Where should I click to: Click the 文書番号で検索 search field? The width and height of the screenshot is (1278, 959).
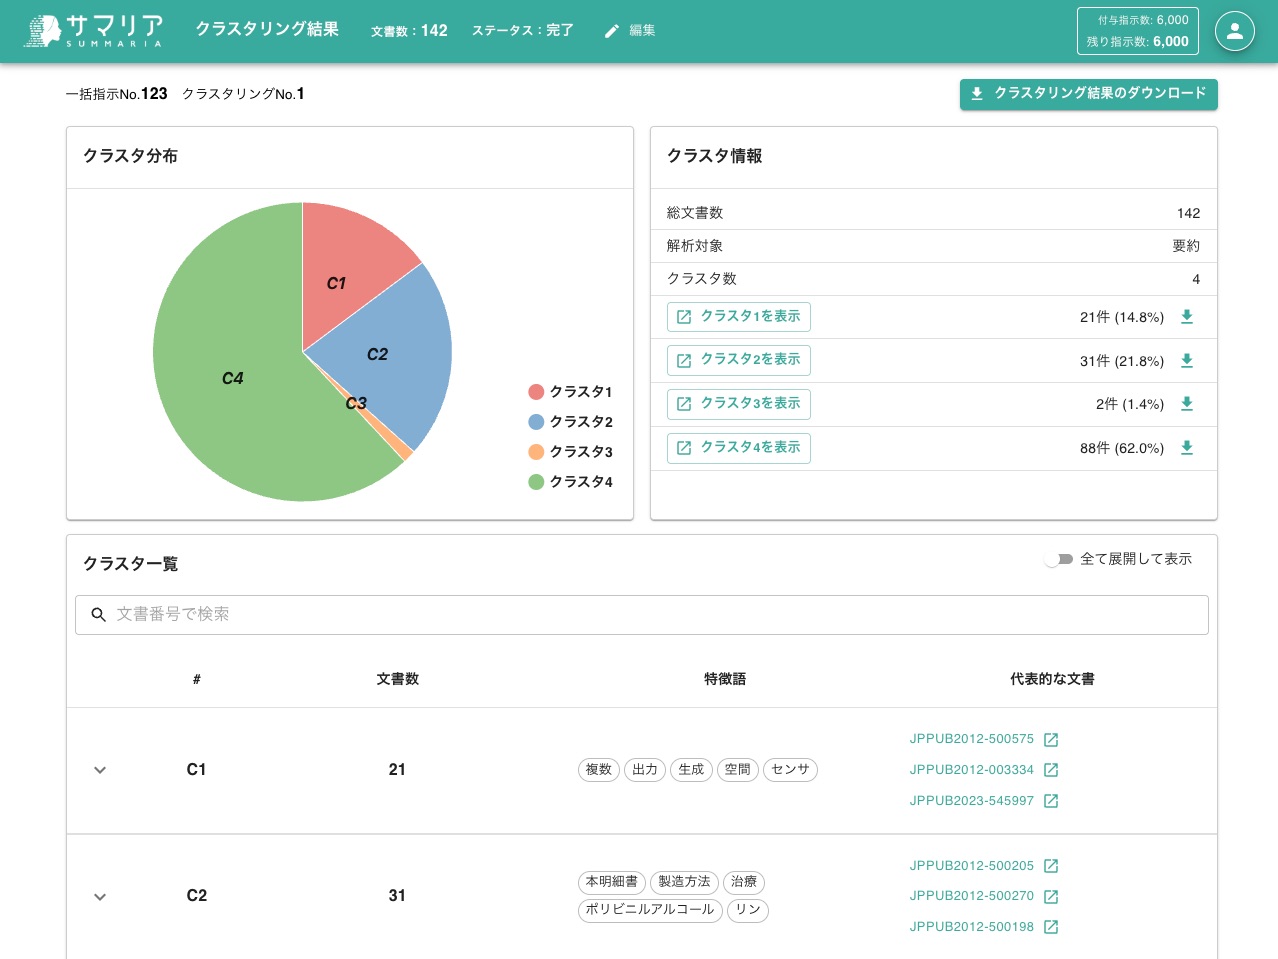[642, 615]
